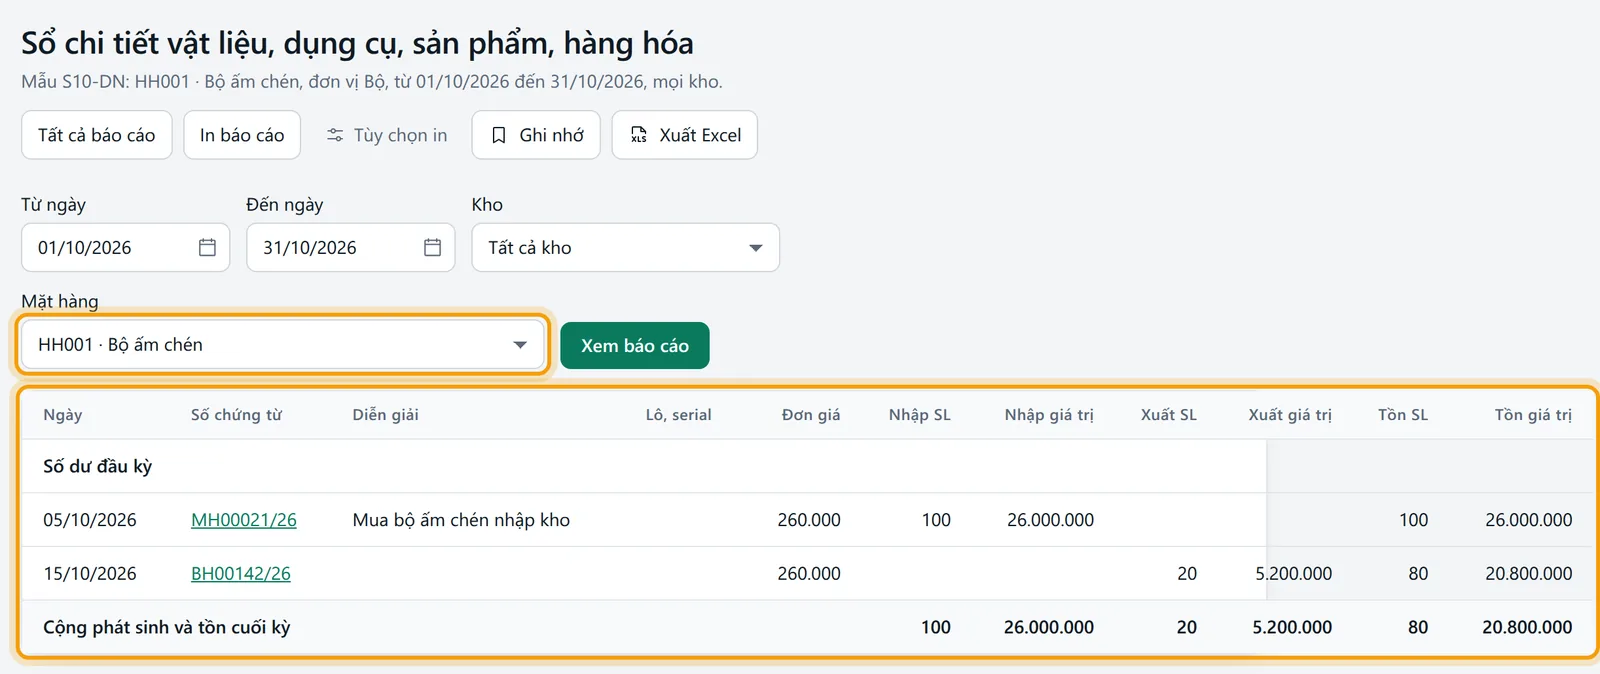Screen dimensions: 1600x674
Task: Click the Xuất giá trị column header
Action: [1290, 415]
